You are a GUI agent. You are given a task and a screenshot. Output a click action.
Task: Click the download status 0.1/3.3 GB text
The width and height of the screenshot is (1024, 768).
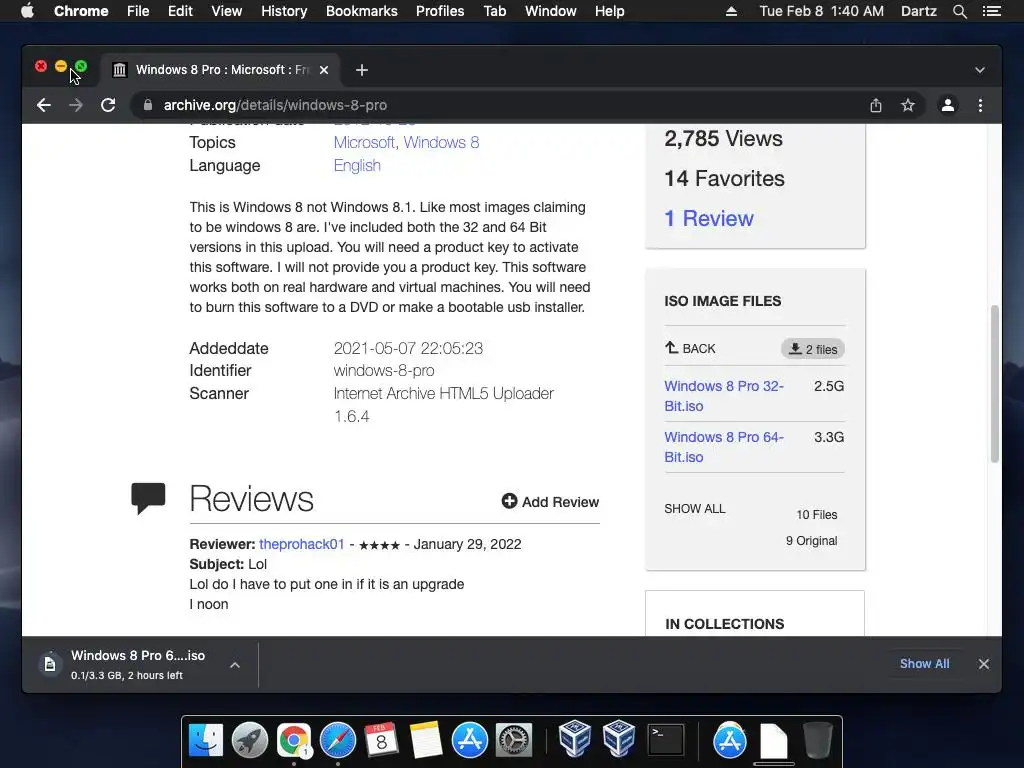127,675
